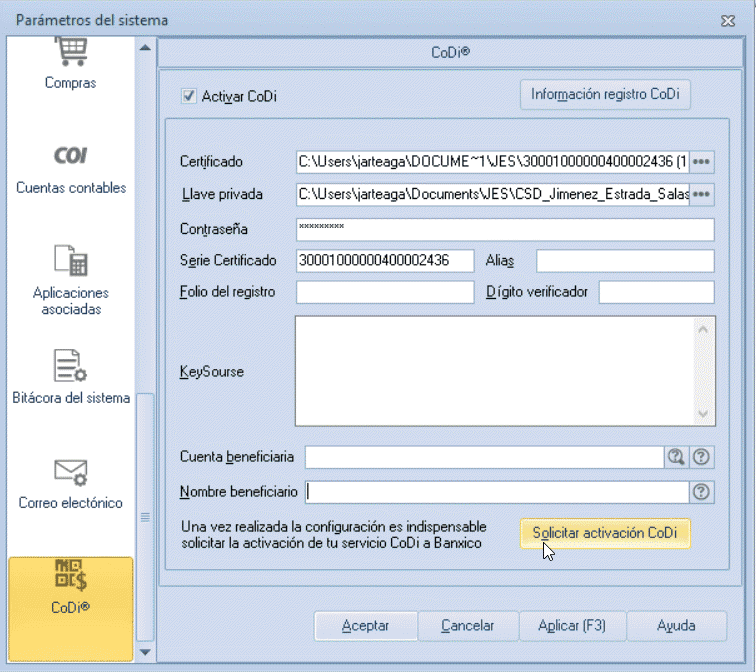Screen dimensions: 756x672
Task: Click KeySourse area scroll down arrow
Action: click(x=703, y=414)
